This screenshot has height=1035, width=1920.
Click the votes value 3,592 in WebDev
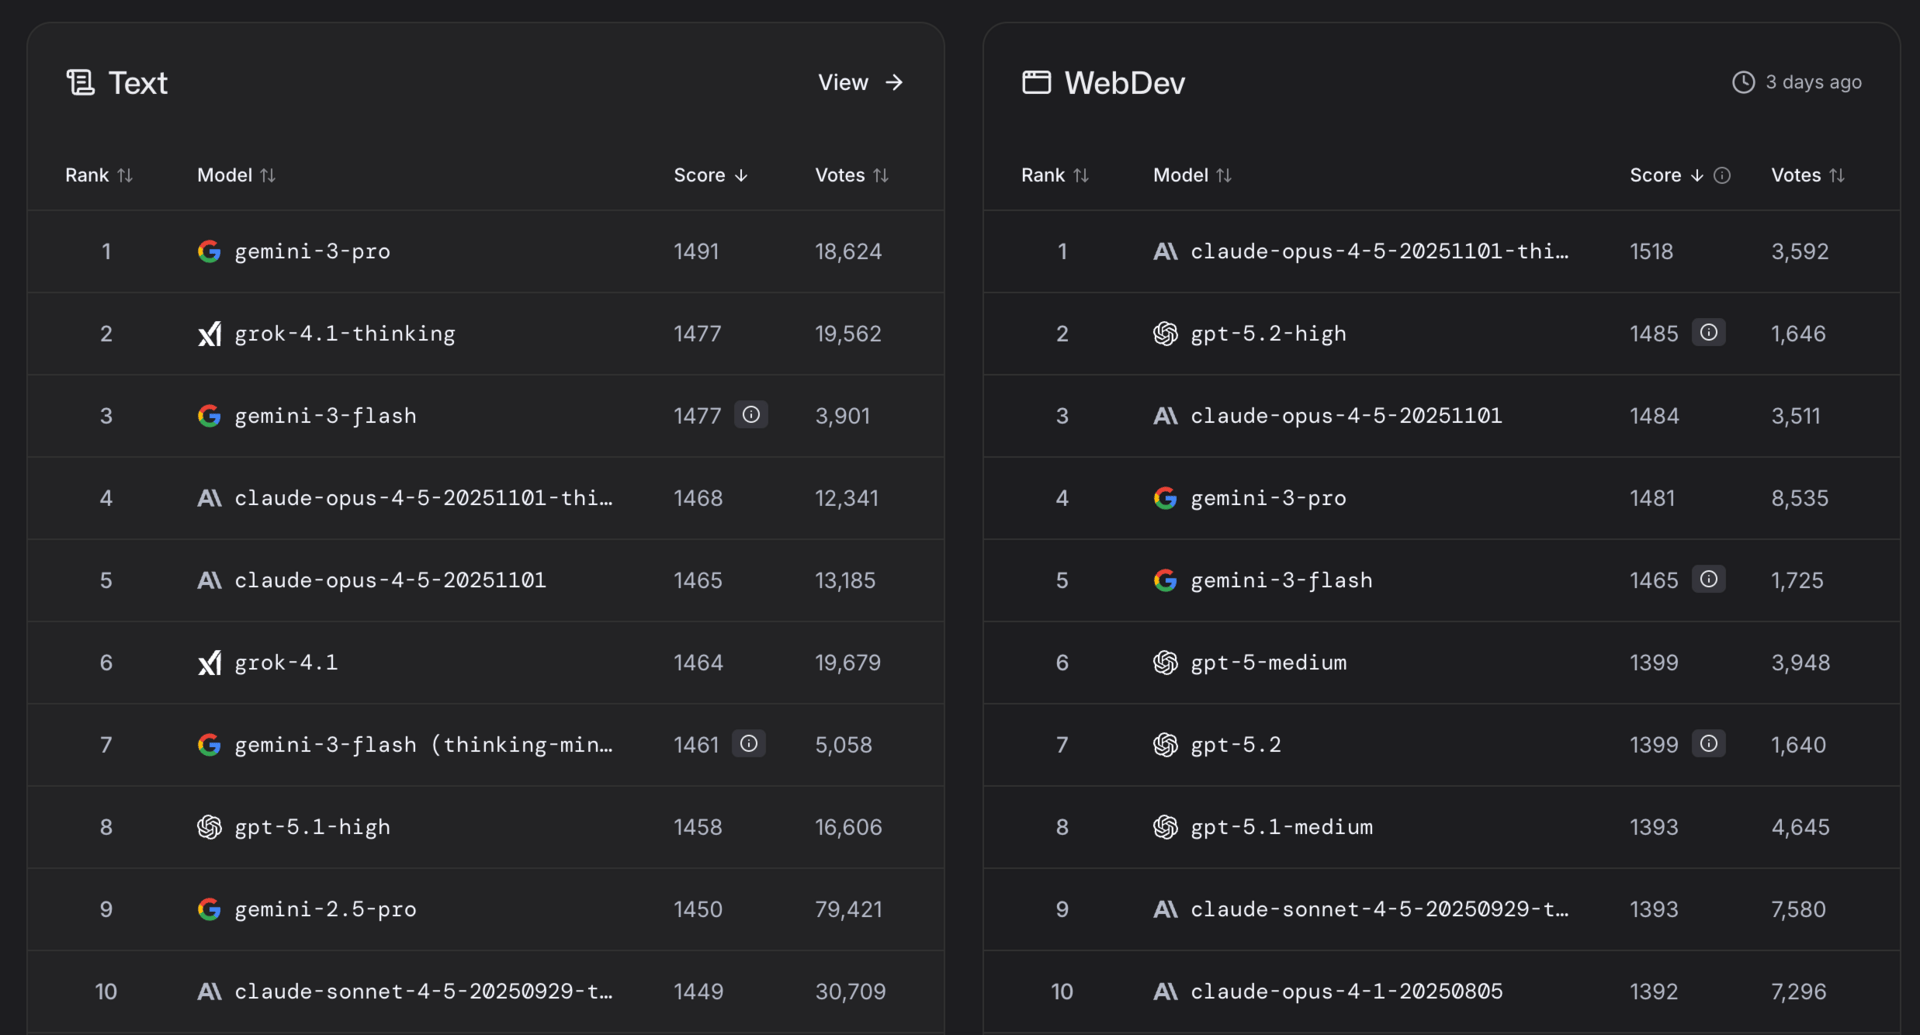tap(1800, 252)
